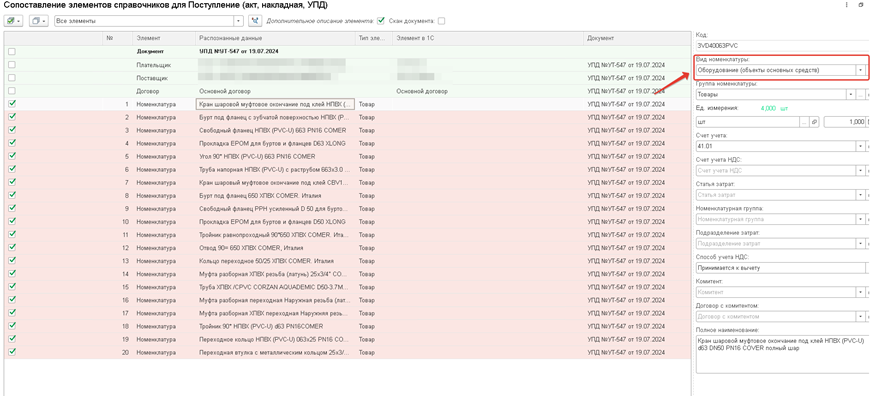Select row 15 Труба ХПВХ CORZAN
This screenshot has height=396, width=870.
(348, 286)
